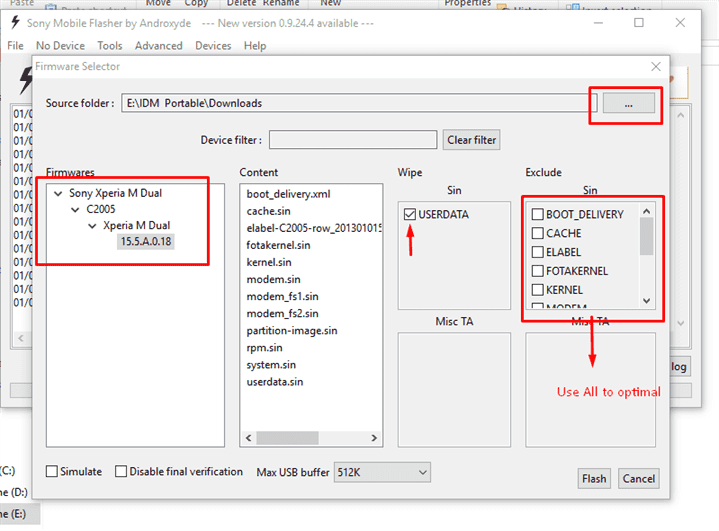Select modem_fs1.sin in Content list
The height and width of the screenshot is (531, 719).
(282, 296)
